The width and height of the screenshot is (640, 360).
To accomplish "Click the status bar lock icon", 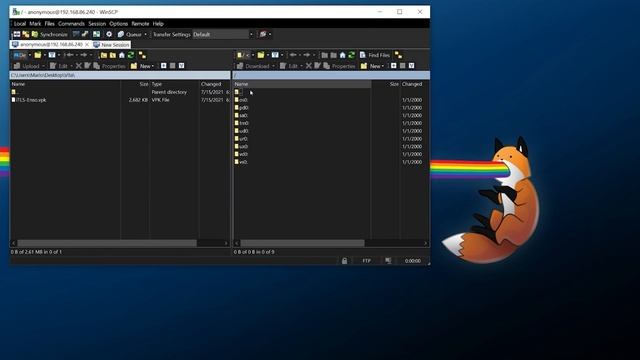I will click(x=344, y=260).
